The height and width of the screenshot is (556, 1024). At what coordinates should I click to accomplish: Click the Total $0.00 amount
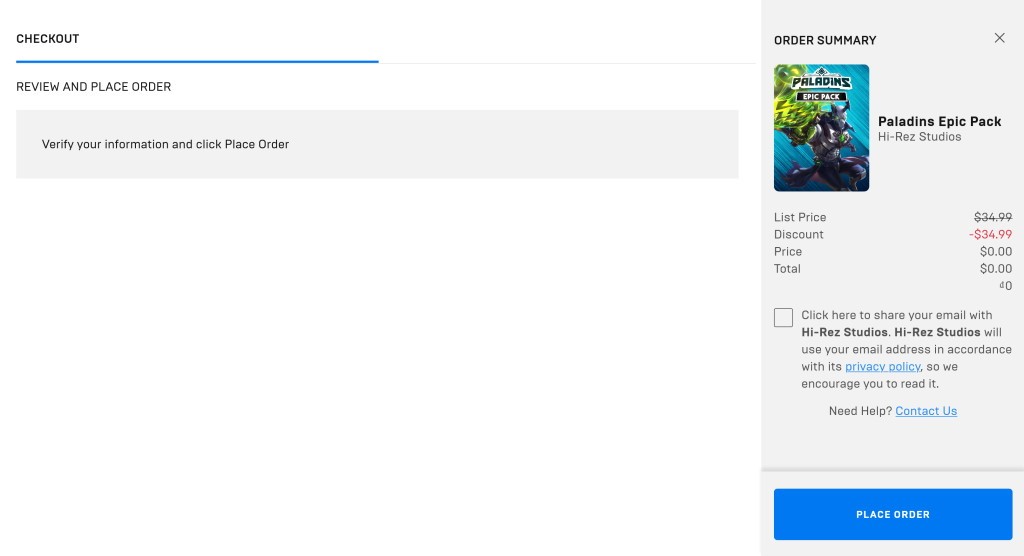995,269
